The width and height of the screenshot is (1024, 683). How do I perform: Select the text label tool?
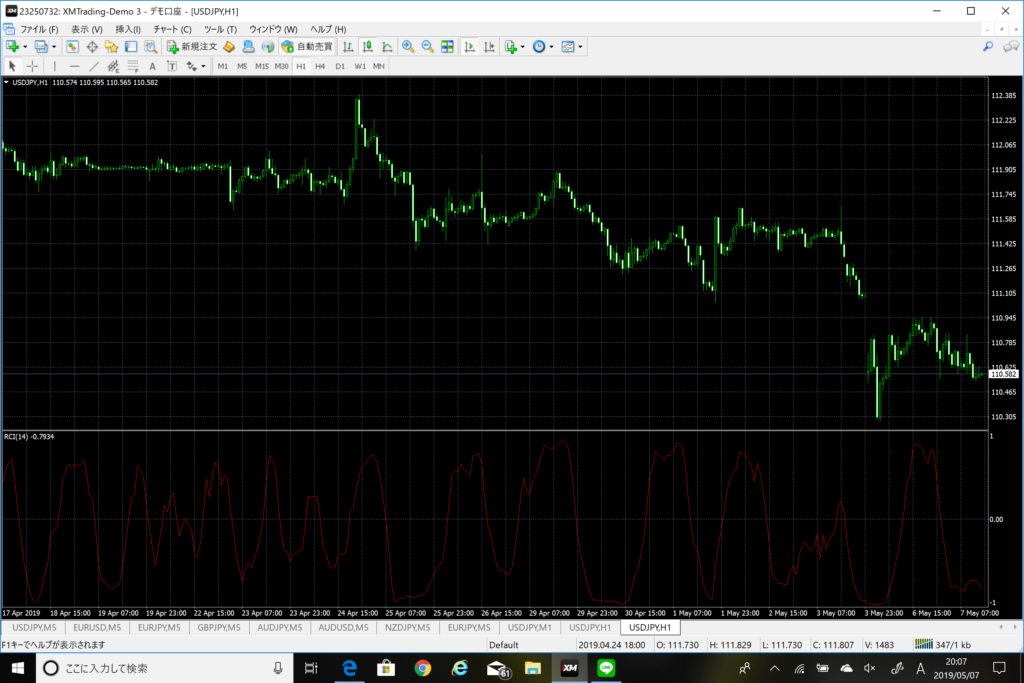tap(172, 66)
